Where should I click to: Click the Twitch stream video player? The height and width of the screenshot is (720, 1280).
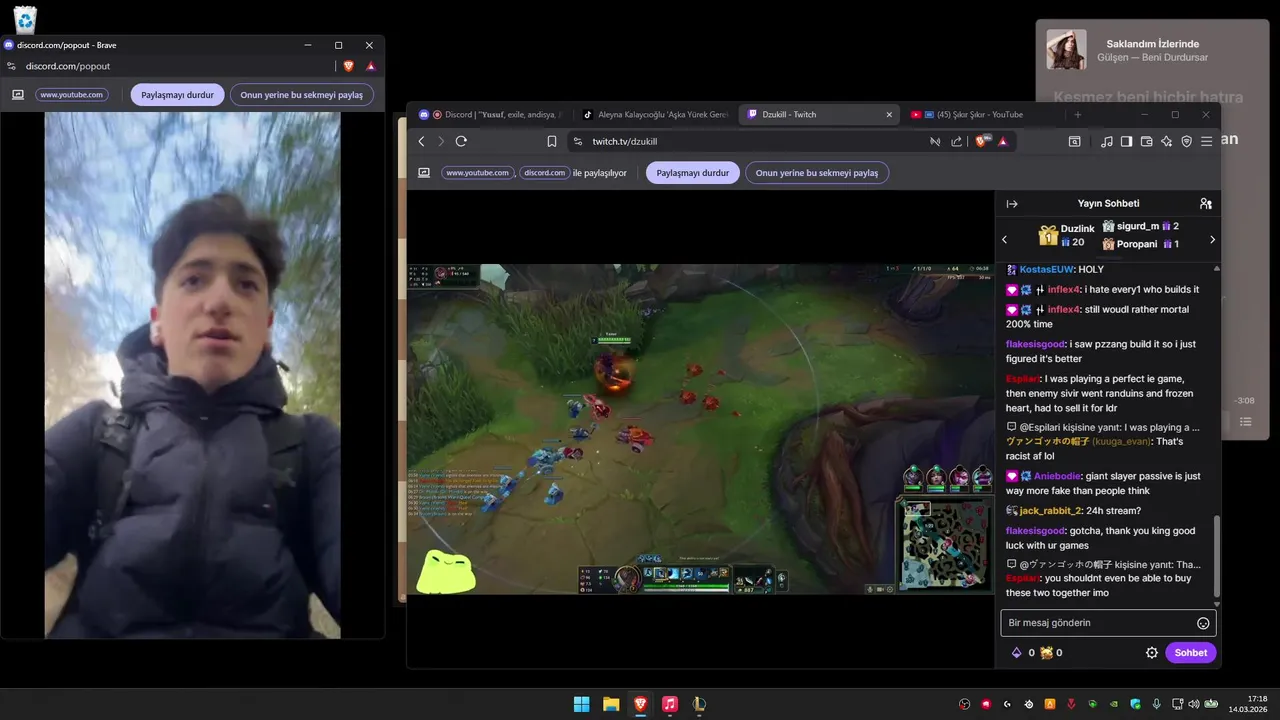click(700, 429)
